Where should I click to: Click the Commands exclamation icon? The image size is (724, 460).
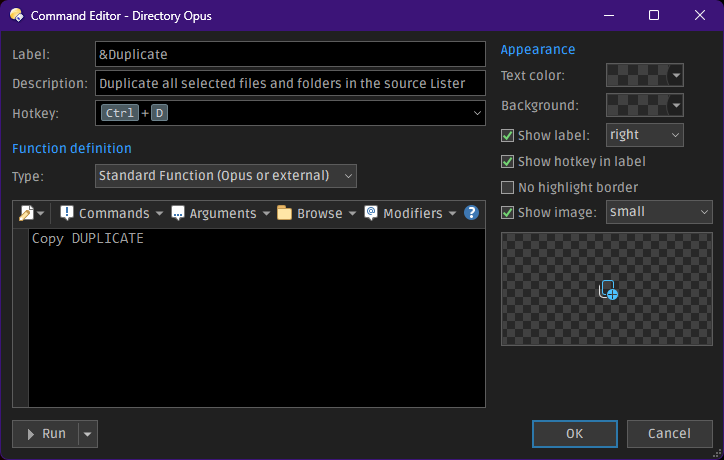(67, 213)
